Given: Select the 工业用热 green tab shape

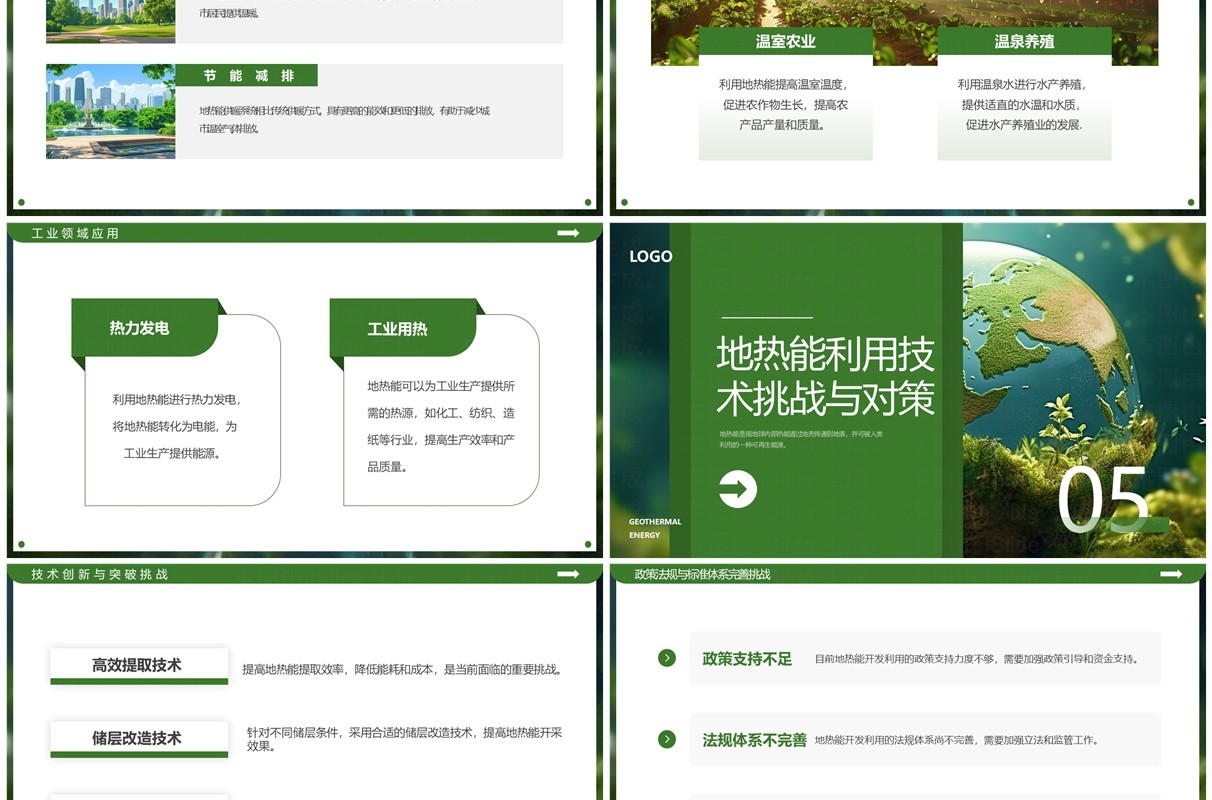Looking at the screenshot, I should (x=403, y=328).
